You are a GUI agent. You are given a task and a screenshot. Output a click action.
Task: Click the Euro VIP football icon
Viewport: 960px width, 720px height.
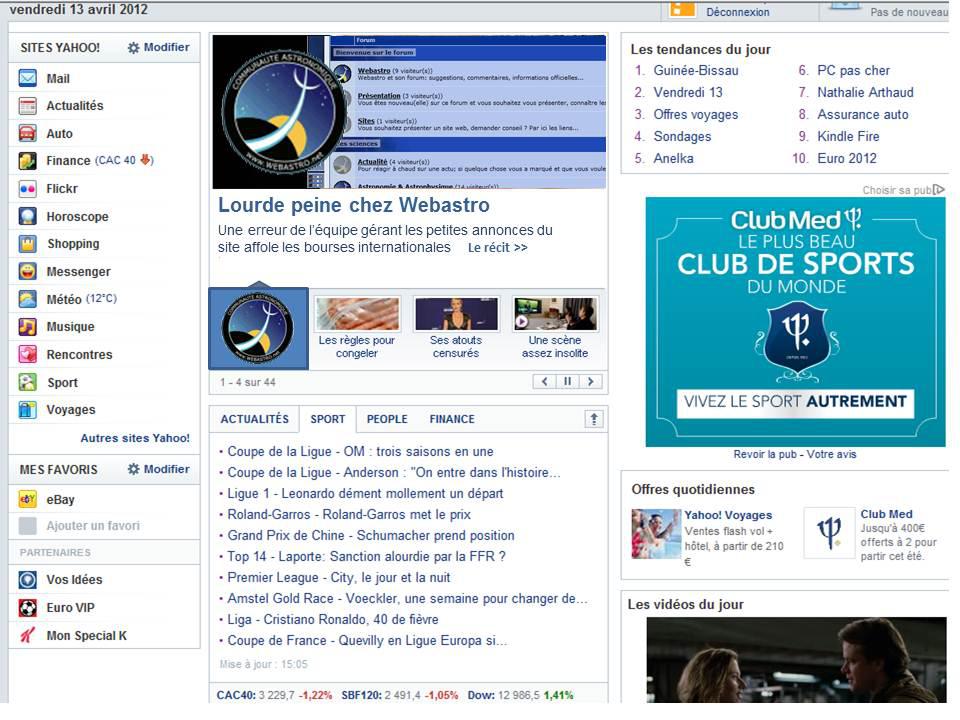(28, 608)
